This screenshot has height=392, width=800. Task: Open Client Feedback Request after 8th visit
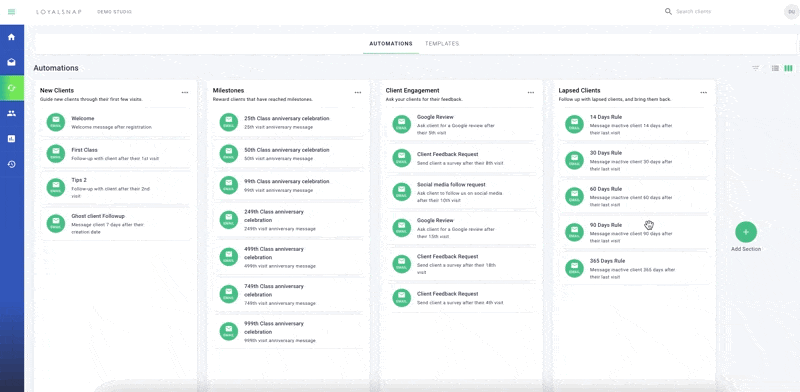tap(462, 158)
